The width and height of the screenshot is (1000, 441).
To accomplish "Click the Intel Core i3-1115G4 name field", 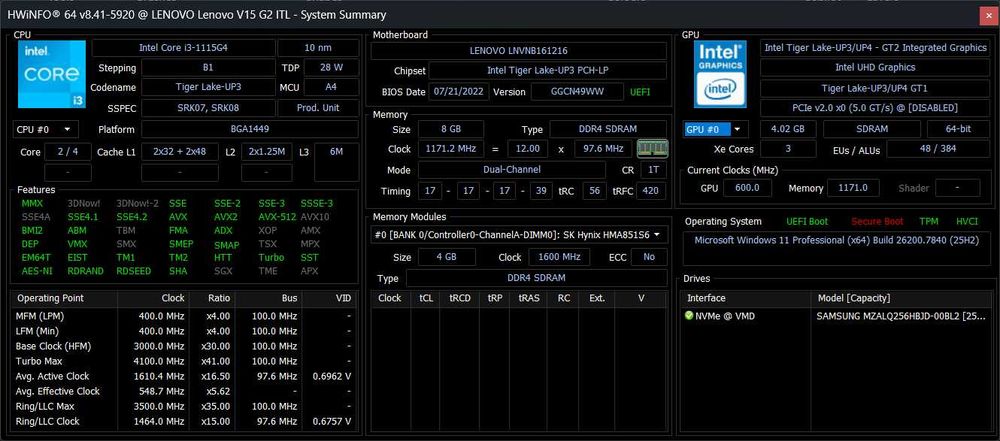I will pos(184,48).
